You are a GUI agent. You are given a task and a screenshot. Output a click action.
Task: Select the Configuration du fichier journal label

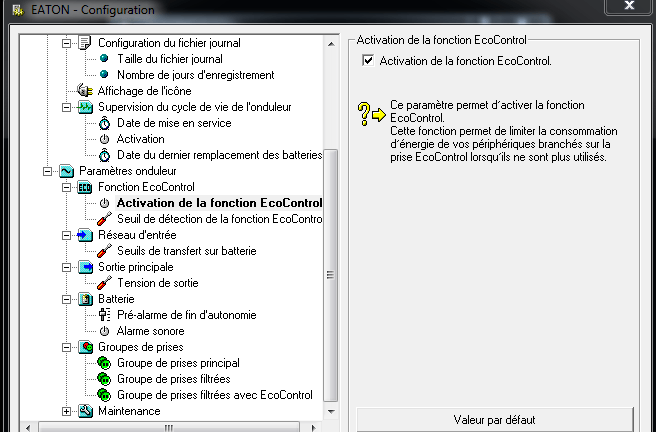pyautogui.click(x=169, y=43)
